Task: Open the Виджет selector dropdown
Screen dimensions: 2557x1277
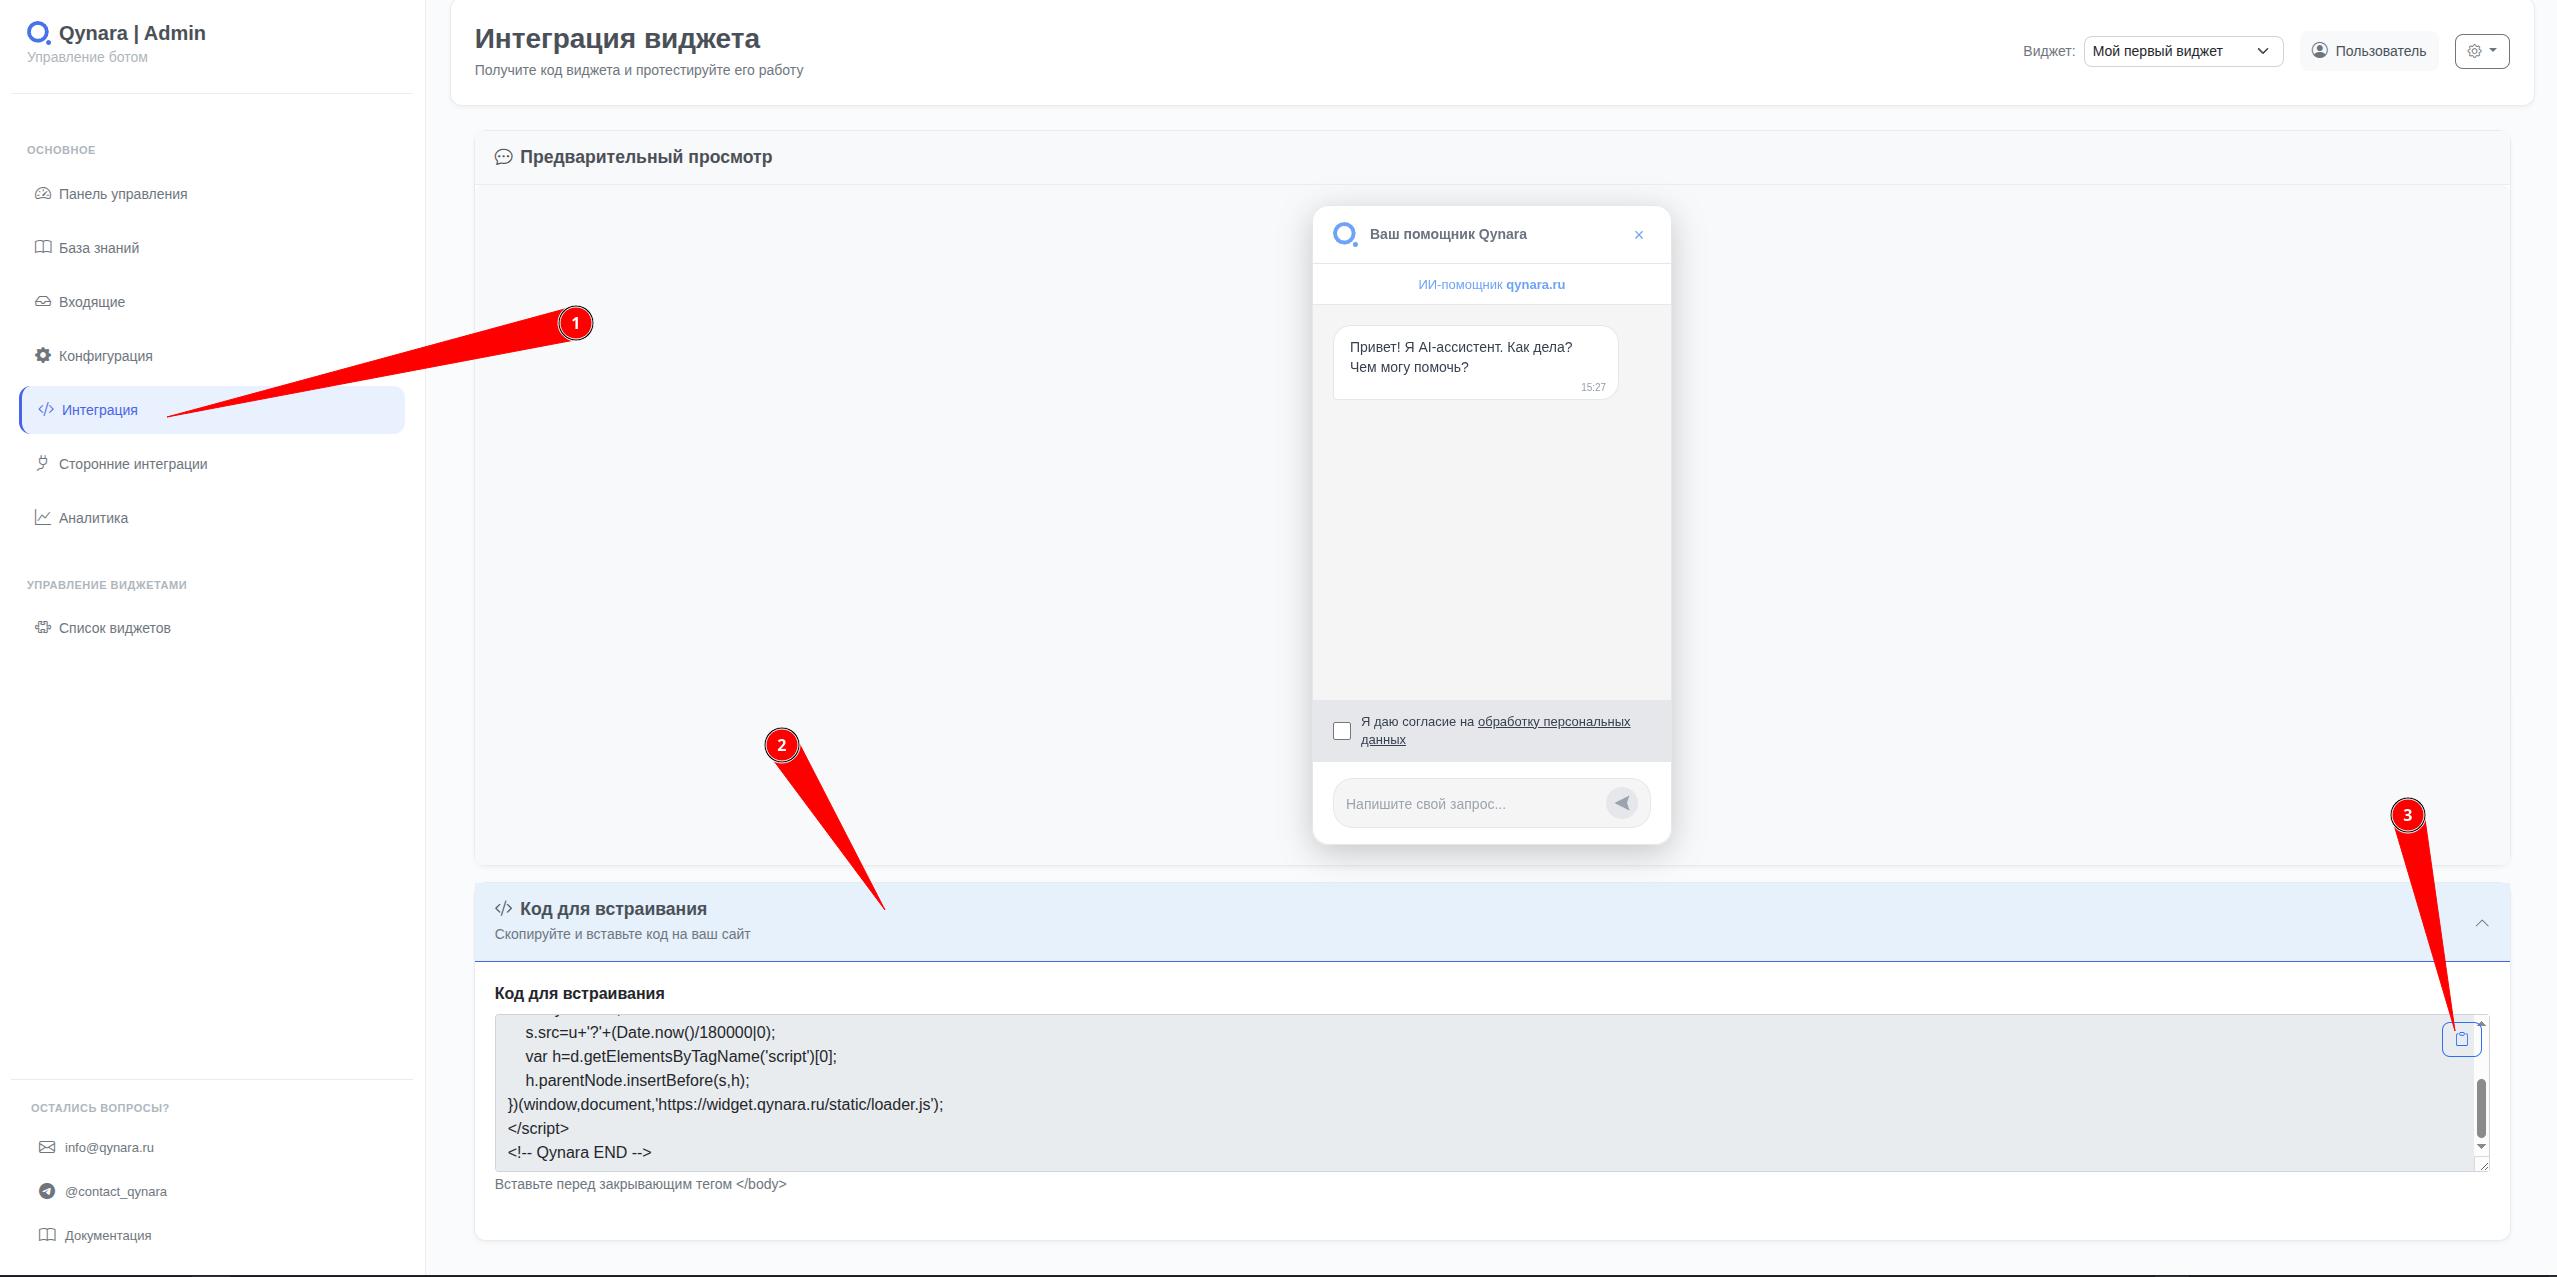Action: [2182, 51]
